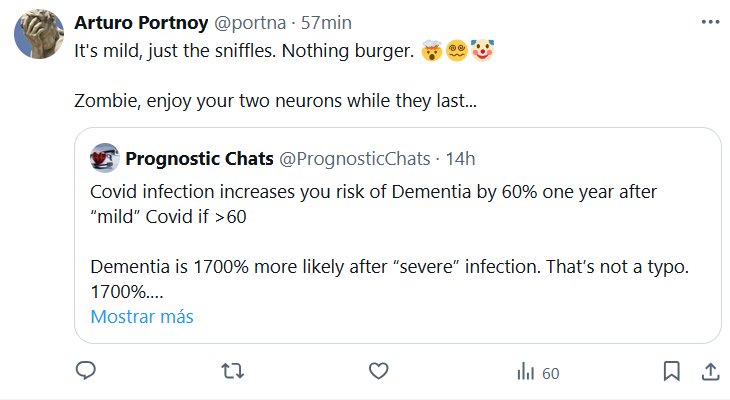
Task: Click the 57min timestamp
Action: [x=325, y=22]
